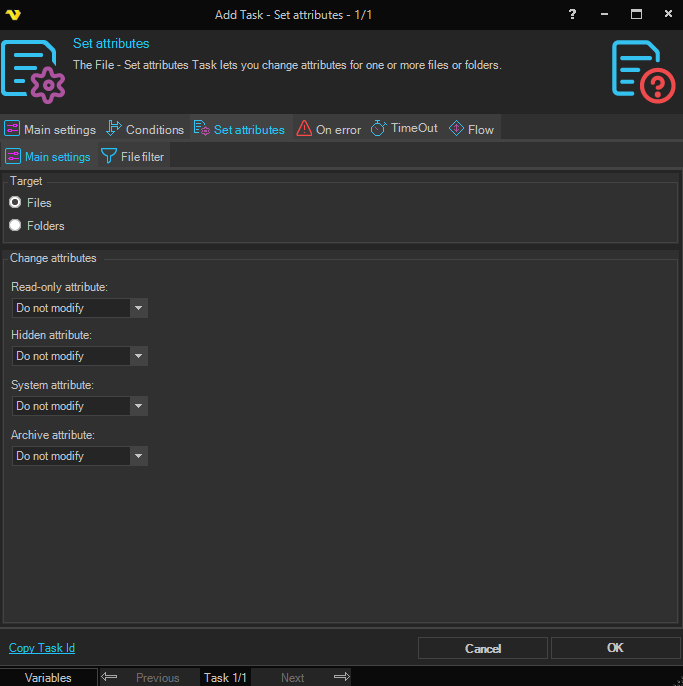Expand the Archive attribute combo box
The height and width of the screenshot is (686, 683).
click(139, 456)
